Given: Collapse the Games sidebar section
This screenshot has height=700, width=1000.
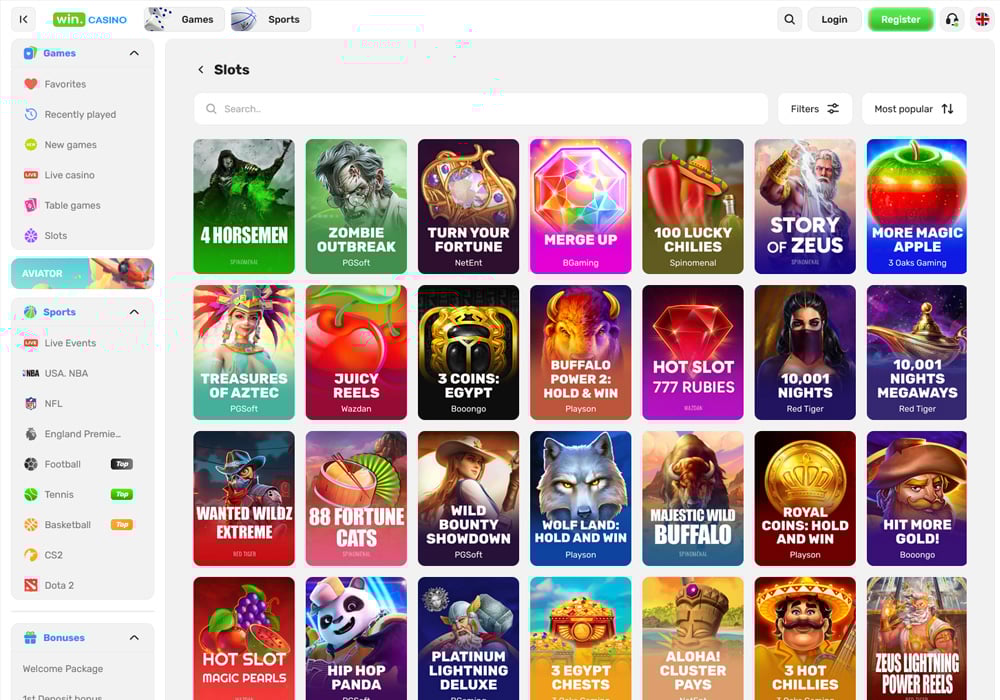Looking at the screenshot, I should pyautogui.click(x=134, y=53).
